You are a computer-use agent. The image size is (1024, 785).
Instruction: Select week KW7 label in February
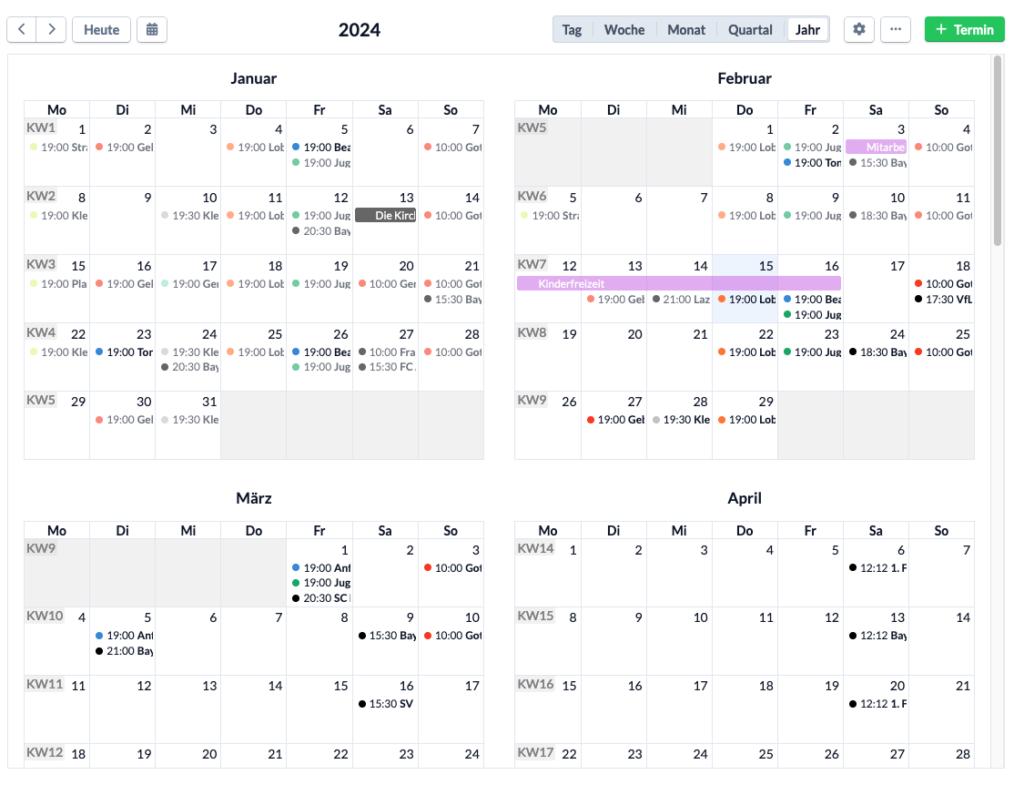click(x=532, y=264)
